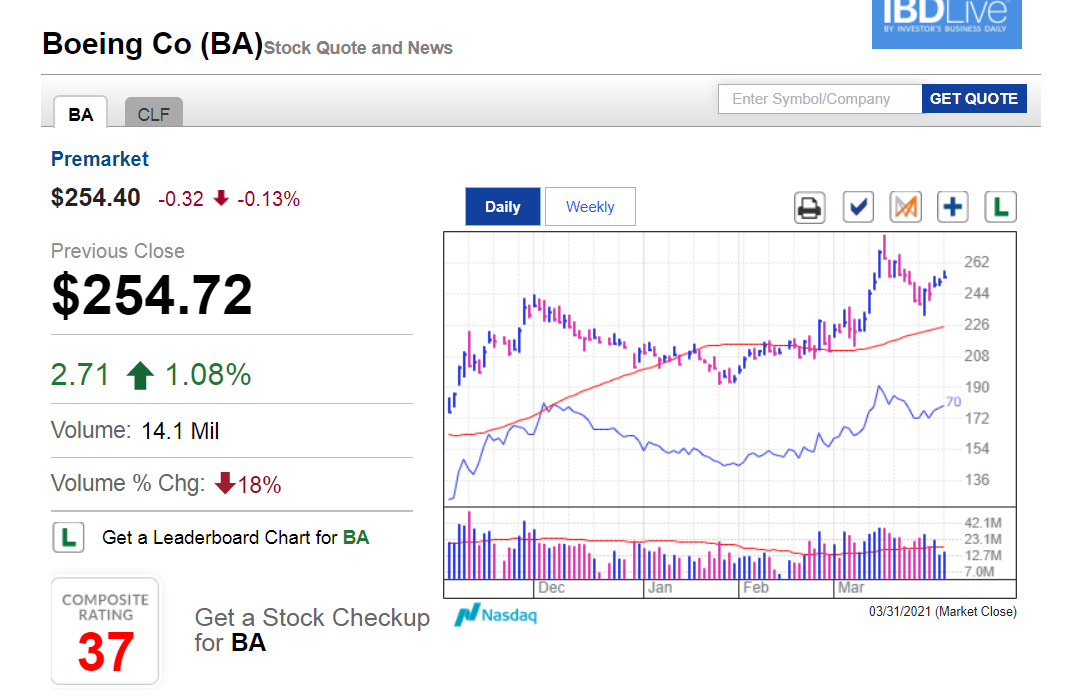The image size is (1076, 699).
Task: Click the relative strength value 70 on chart
Action: click(953, 402)
